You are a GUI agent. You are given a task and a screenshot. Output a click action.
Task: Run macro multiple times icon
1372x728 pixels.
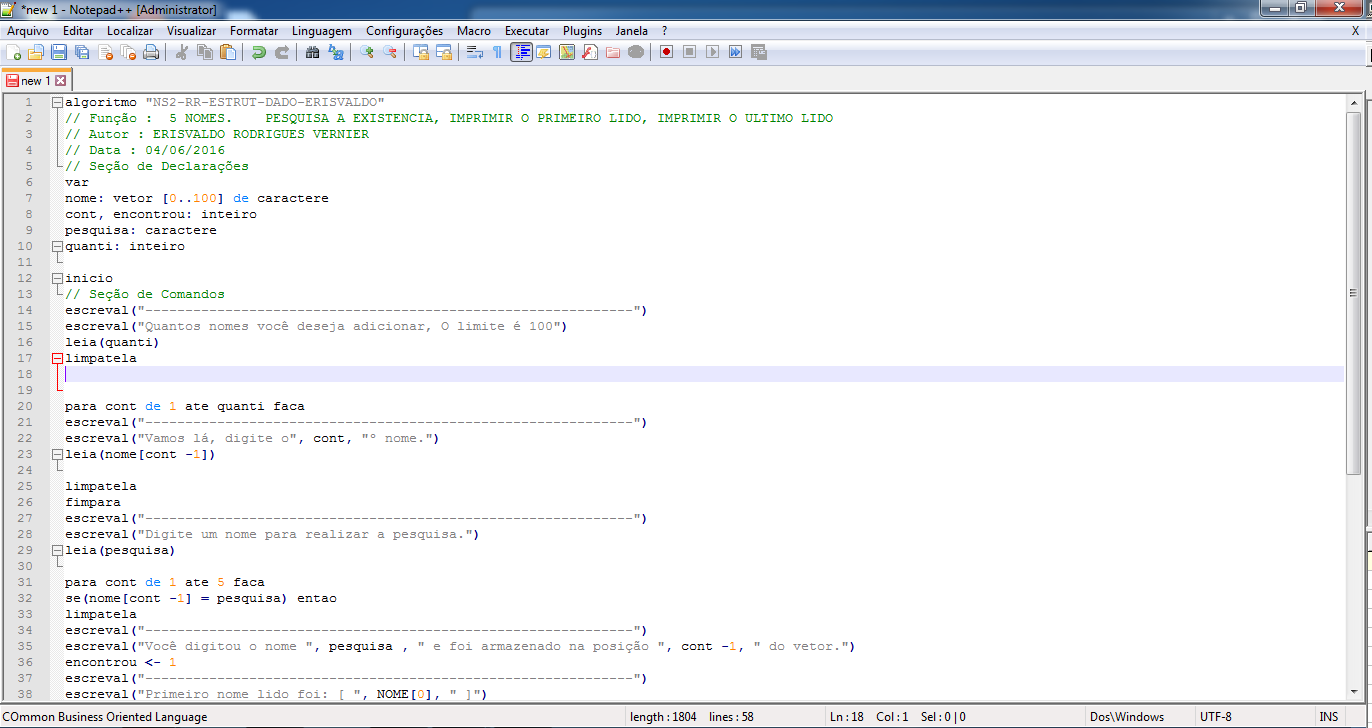[x=735, y=52]
